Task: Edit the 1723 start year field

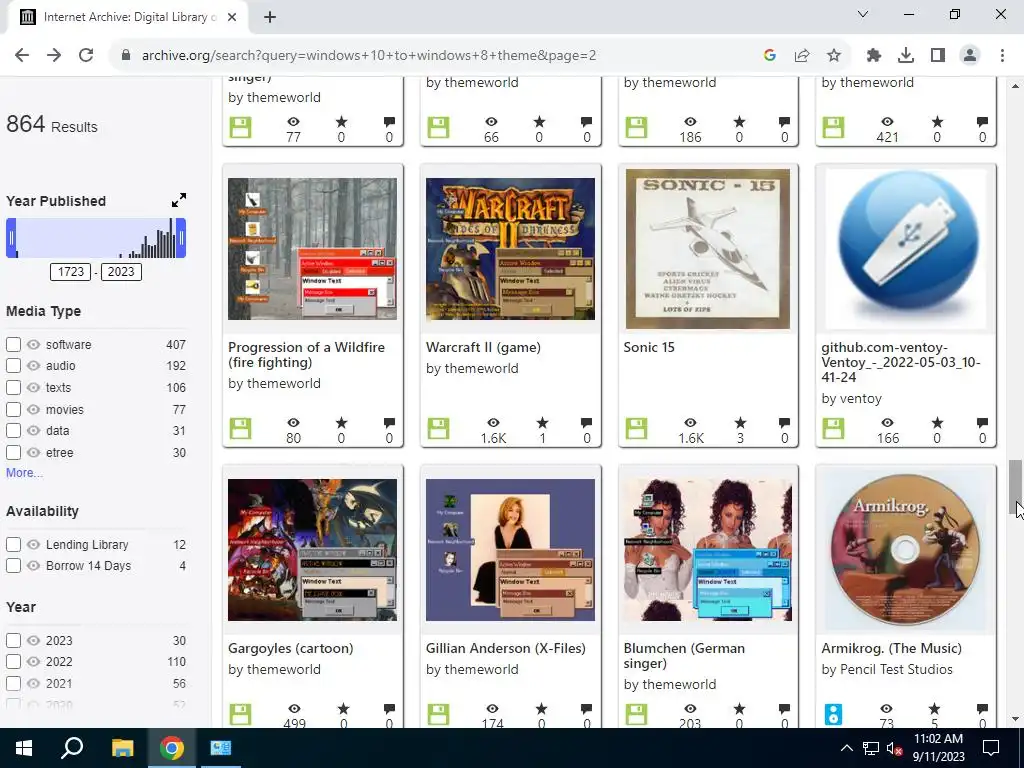Action: [x=71, y=272]
